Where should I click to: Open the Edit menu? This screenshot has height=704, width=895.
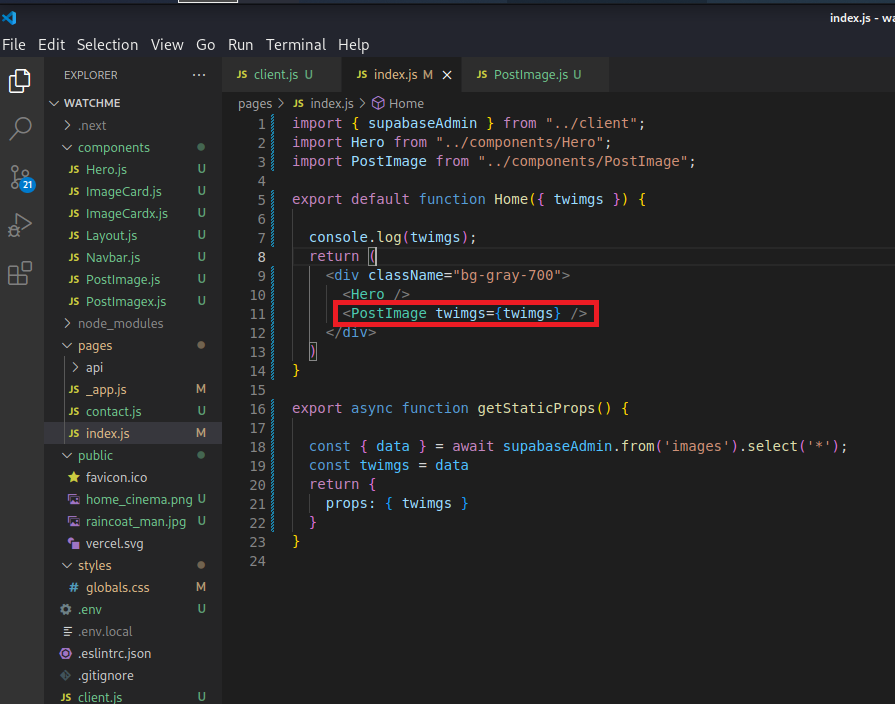coord(51,45)
